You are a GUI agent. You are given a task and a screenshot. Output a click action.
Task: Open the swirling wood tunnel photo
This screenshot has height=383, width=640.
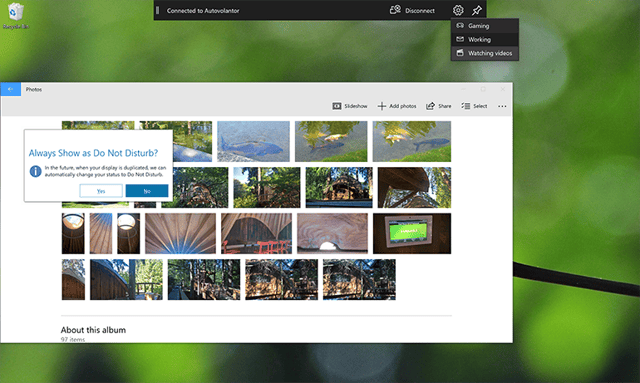pyautogui.click(x=332, y=233)
